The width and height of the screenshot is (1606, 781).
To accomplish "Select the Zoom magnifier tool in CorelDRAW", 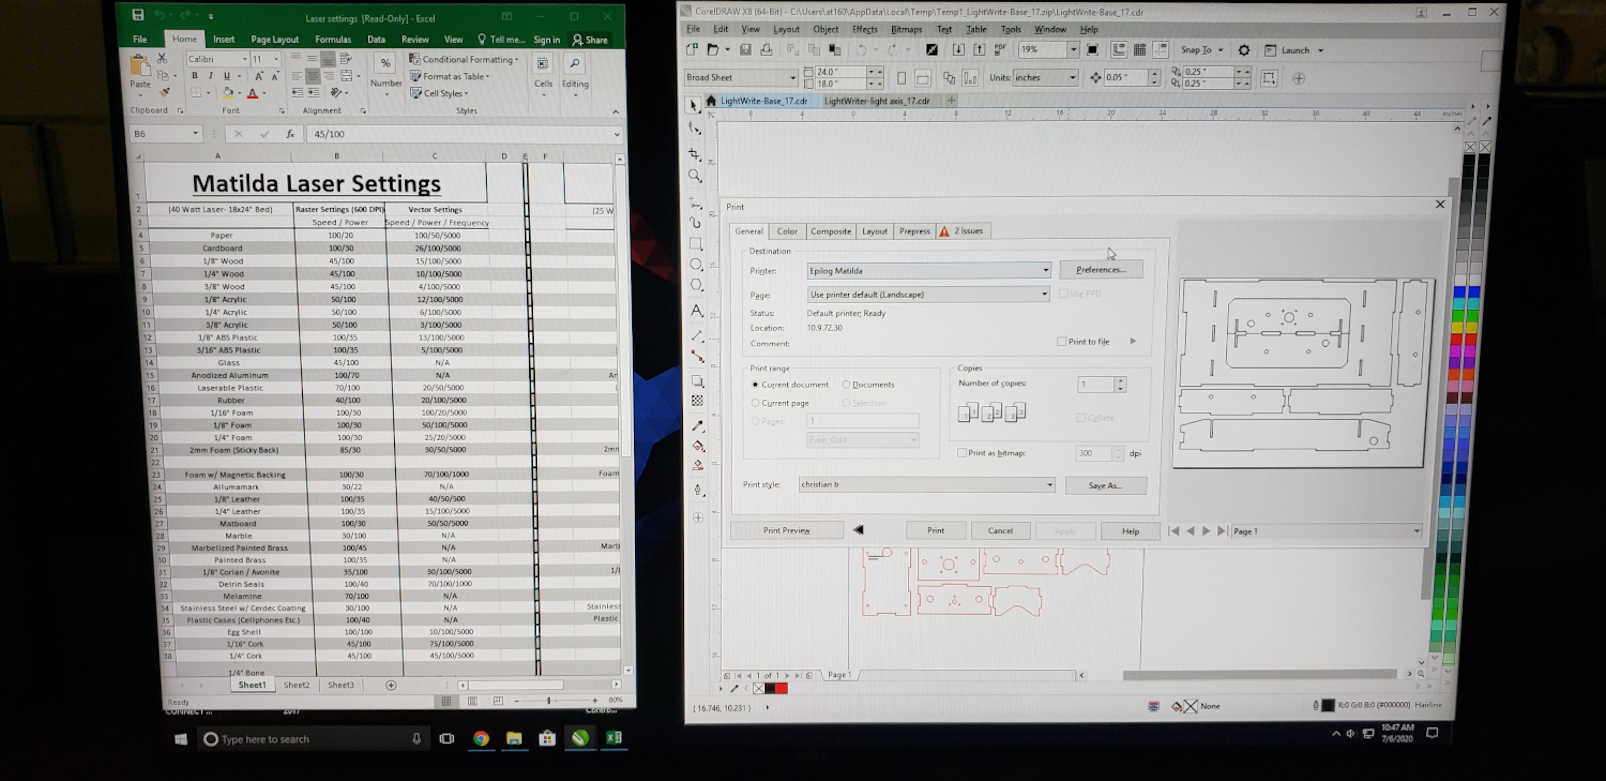I will click(695, 176).
